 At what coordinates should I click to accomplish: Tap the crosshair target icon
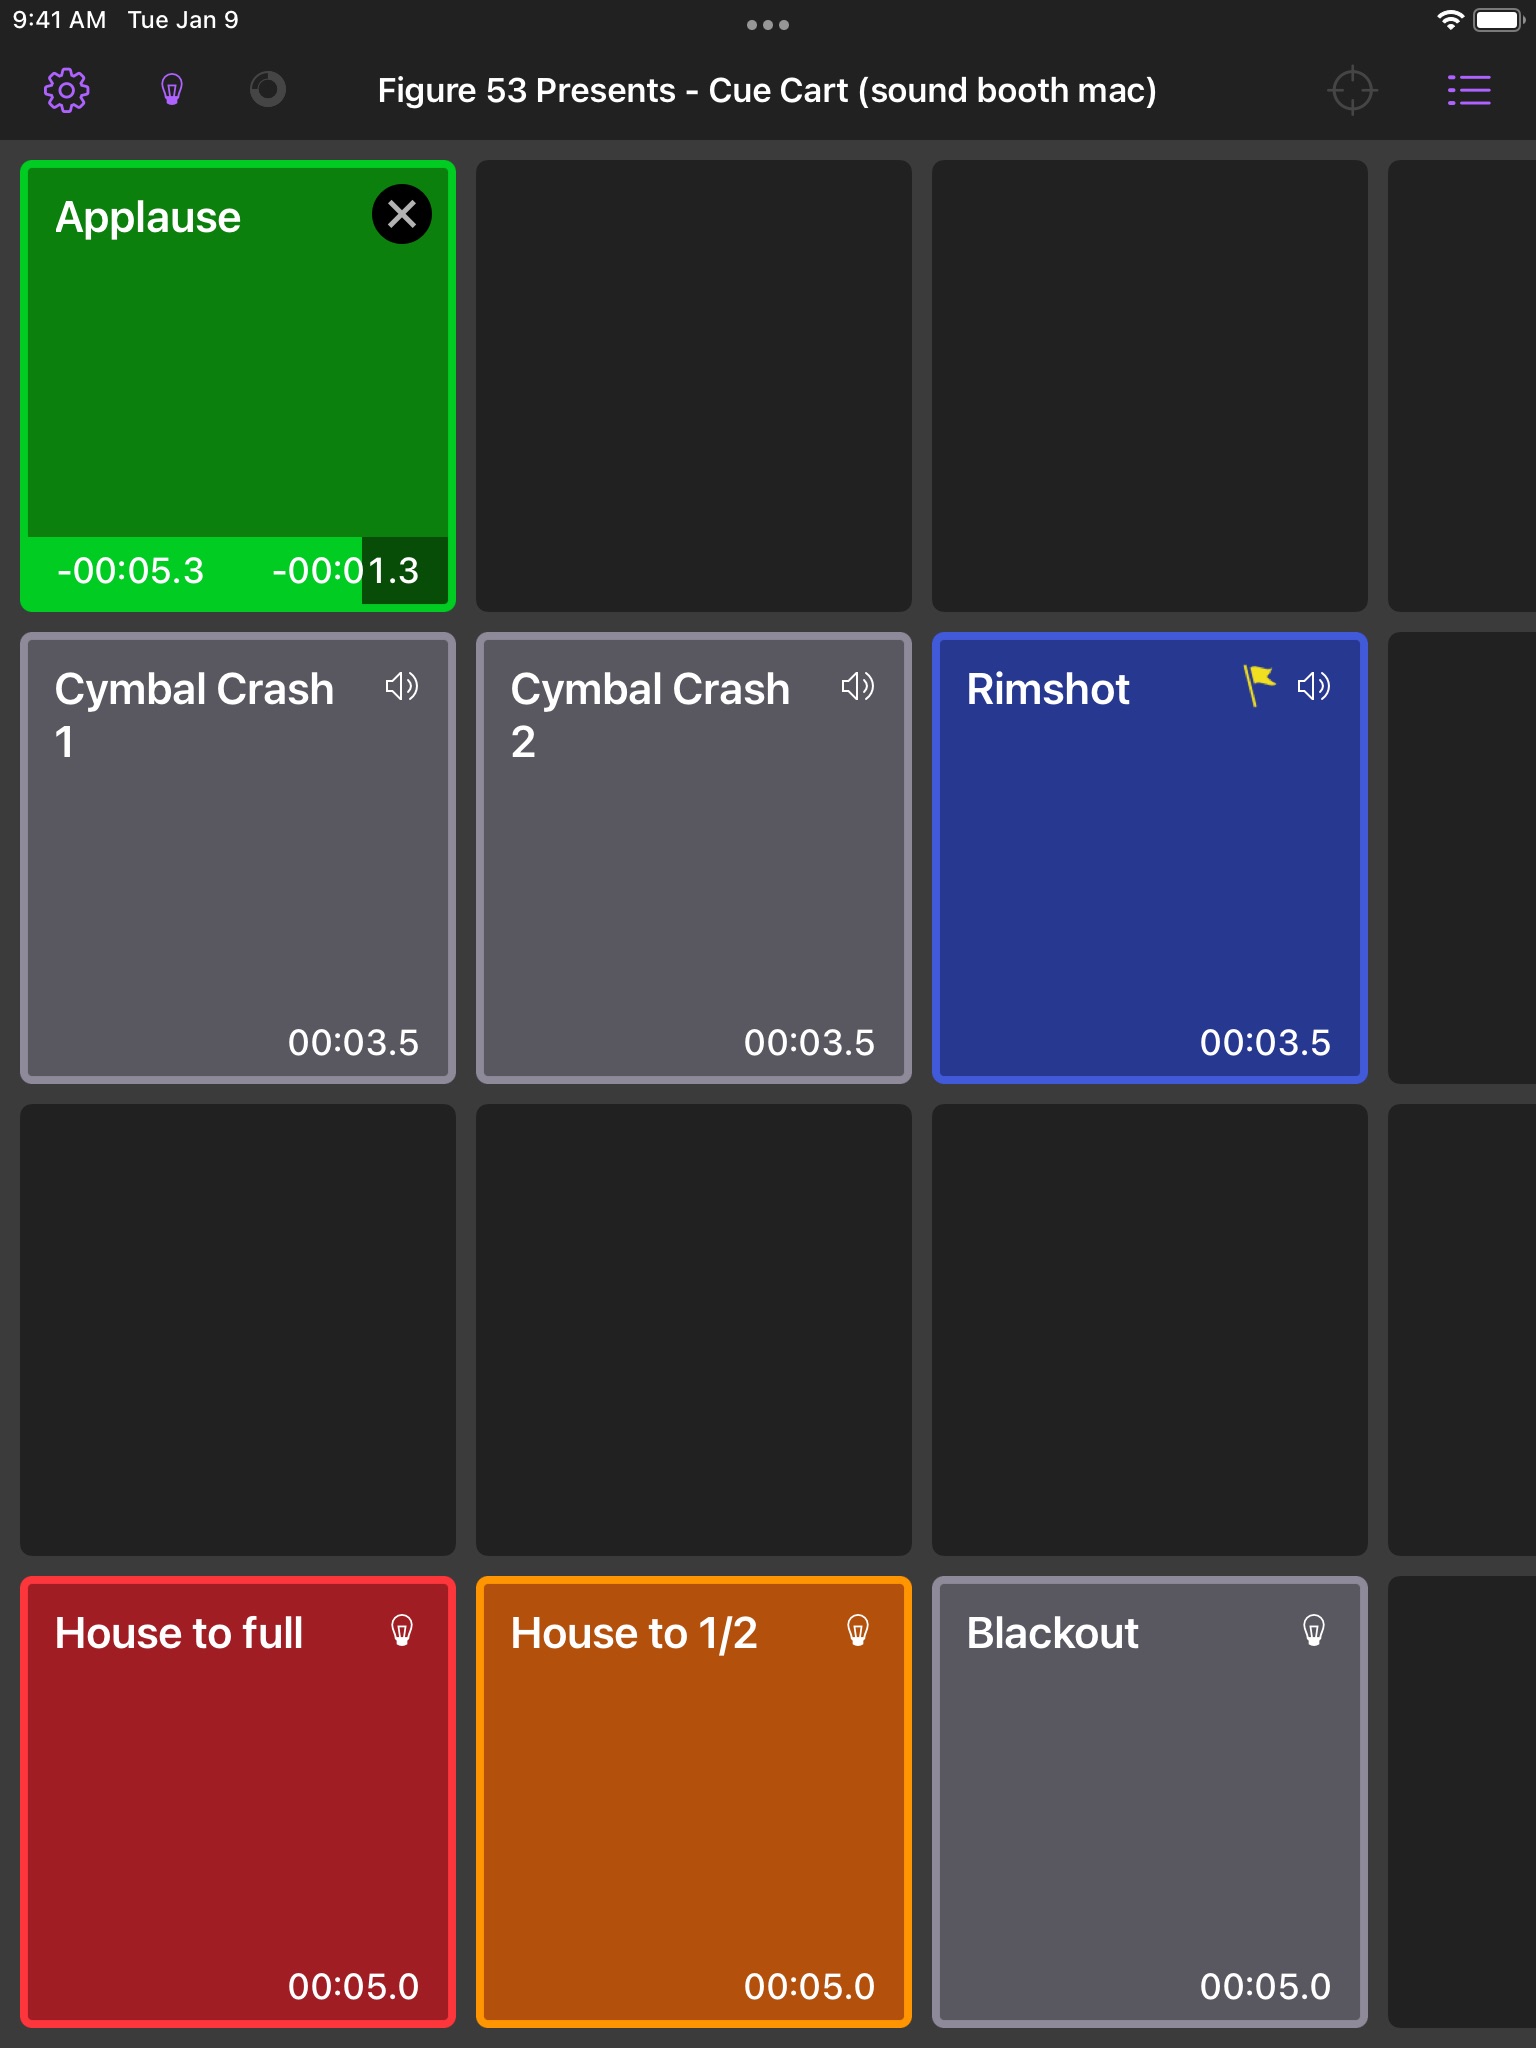pos(1352,90)
